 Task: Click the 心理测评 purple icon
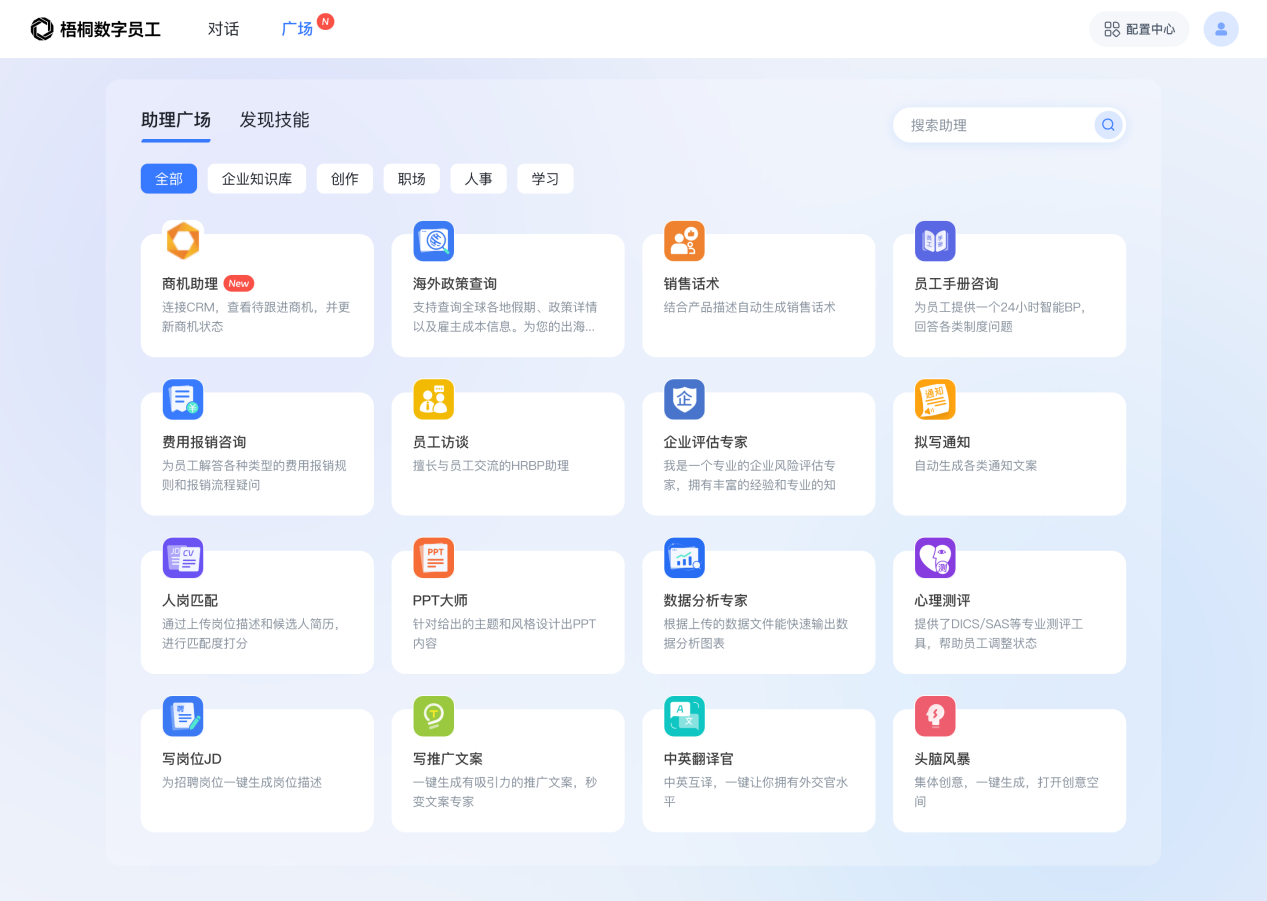936,558
